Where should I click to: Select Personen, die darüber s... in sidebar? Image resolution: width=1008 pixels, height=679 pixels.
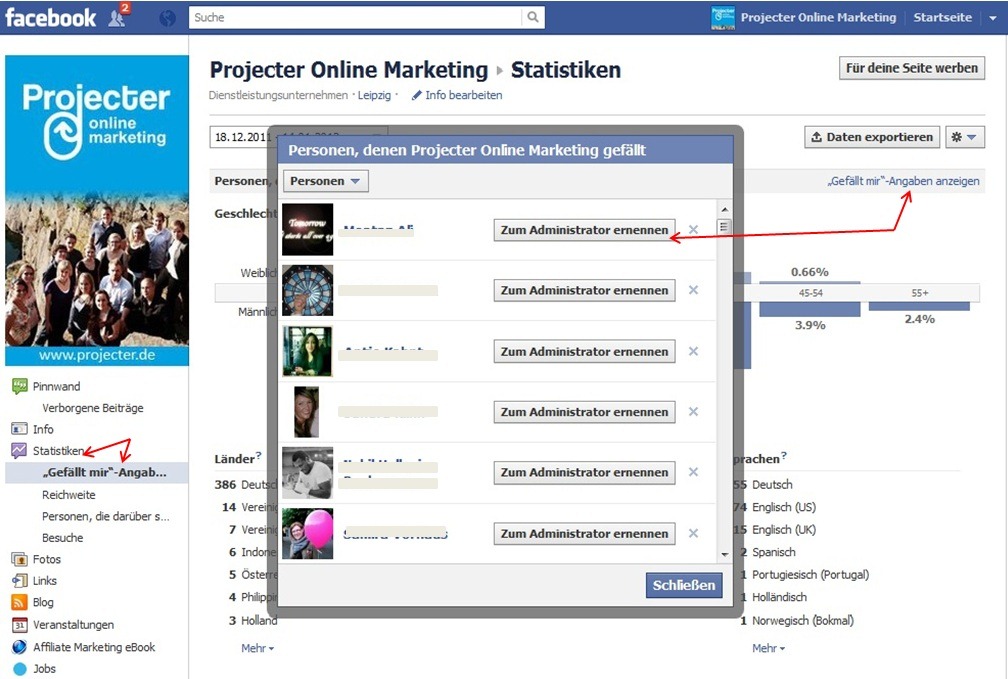[106, 516]
